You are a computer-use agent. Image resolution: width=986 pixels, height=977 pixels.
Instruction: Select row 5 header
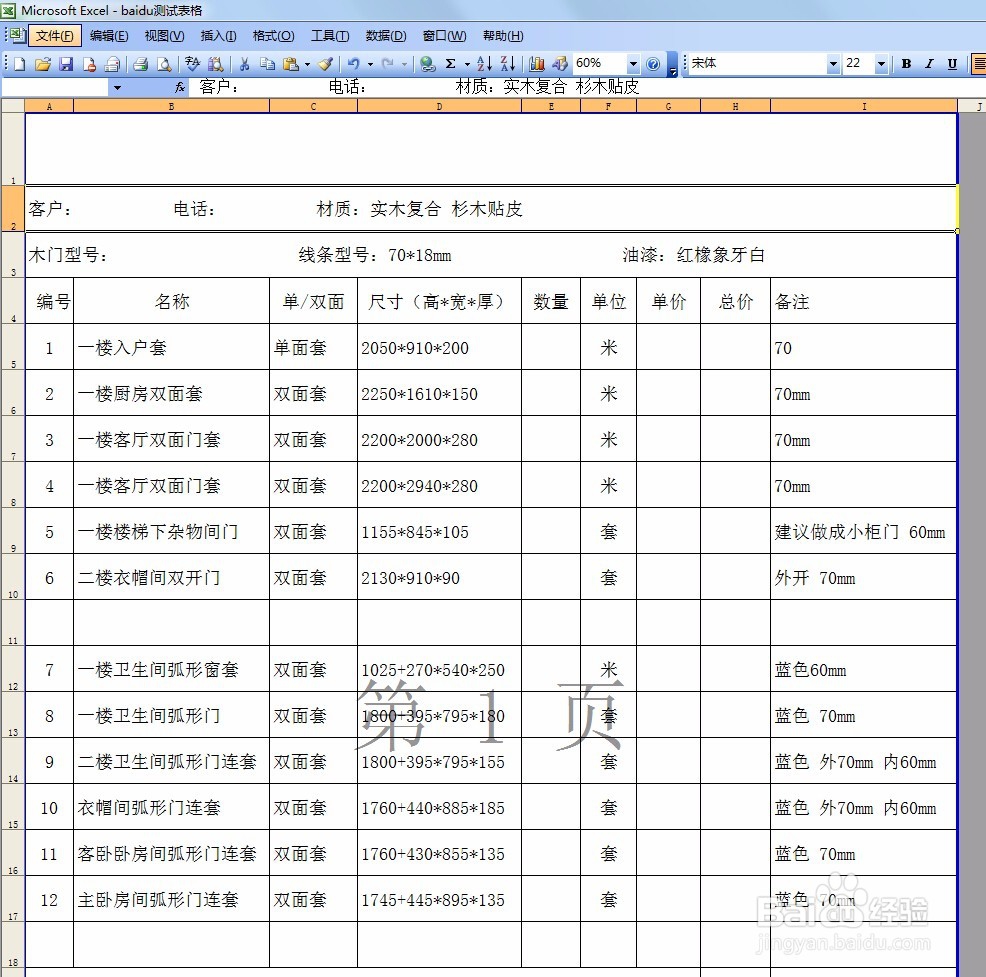13,347
